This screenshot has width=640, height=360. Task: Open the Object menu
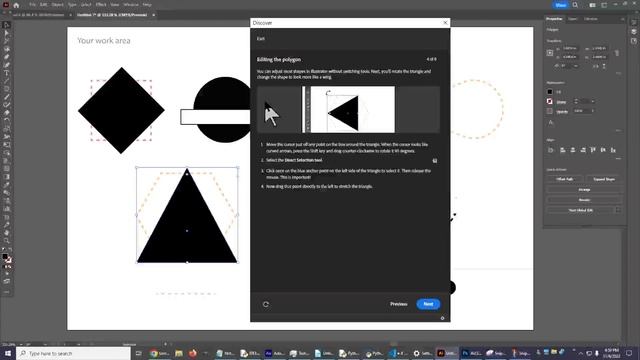click(57, 5)
